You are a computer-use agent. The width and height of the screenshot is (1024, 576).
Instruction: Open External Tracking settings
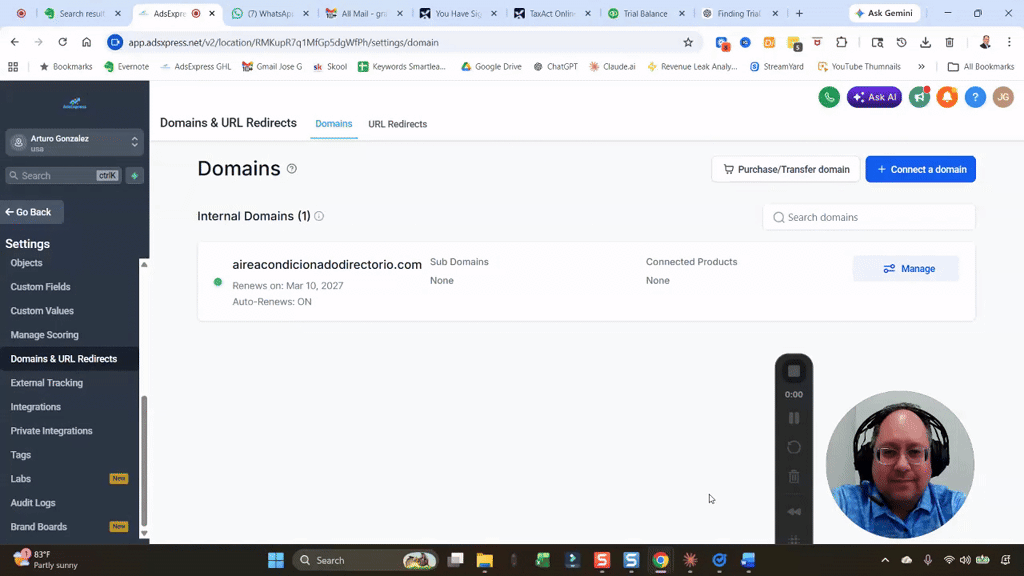(46, 383)
